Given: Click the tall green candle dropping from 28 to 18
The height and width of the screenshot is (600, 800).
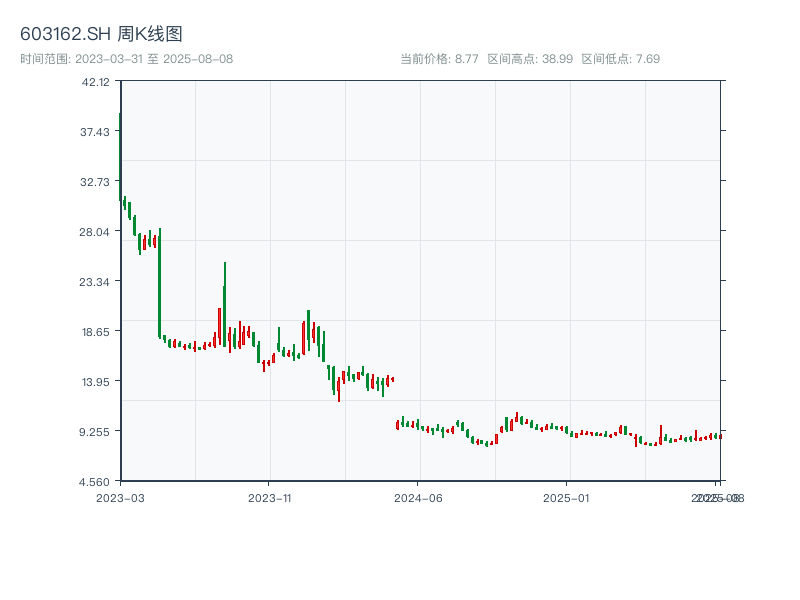Looking at the screenshot, I should click(x=159, y=283).
